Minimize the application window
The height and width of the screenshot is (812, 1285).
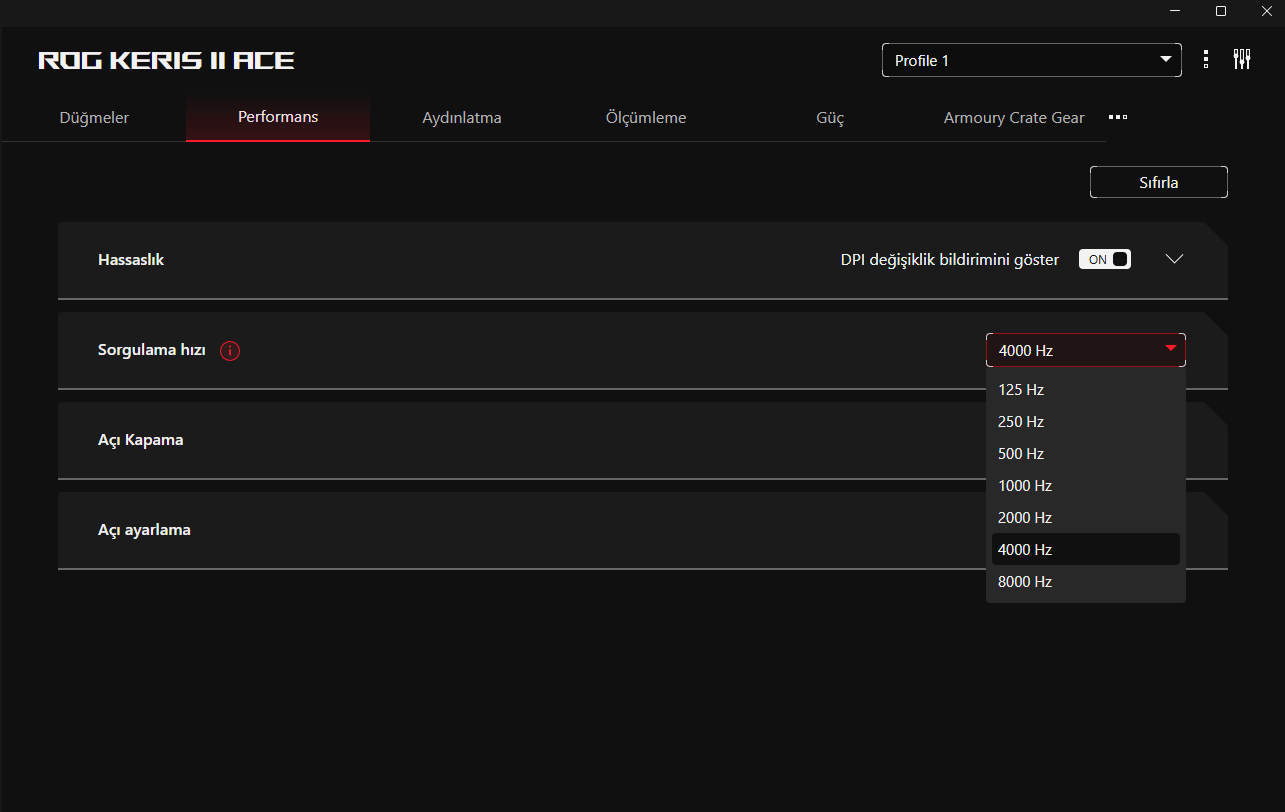coord(1173,11)
